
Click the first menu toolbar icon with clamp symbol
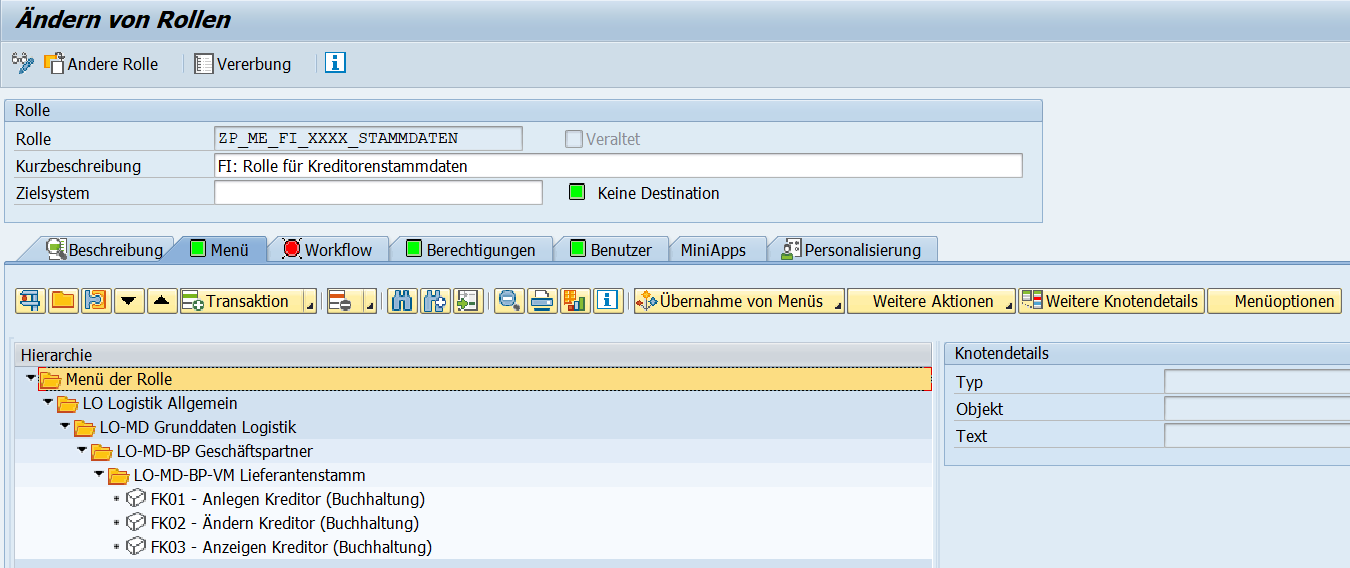tap(30, 301)
